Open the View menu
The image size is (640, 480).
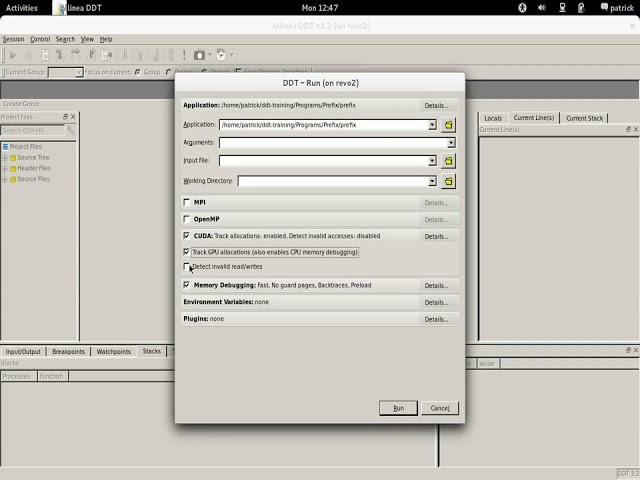(x=87, y=39)
